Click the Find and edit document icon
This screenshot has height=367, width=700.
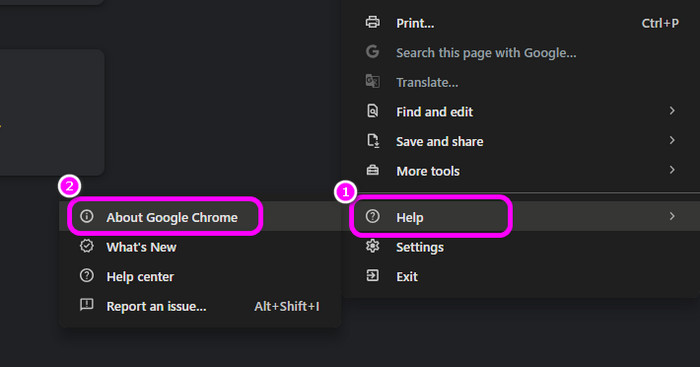372,111
